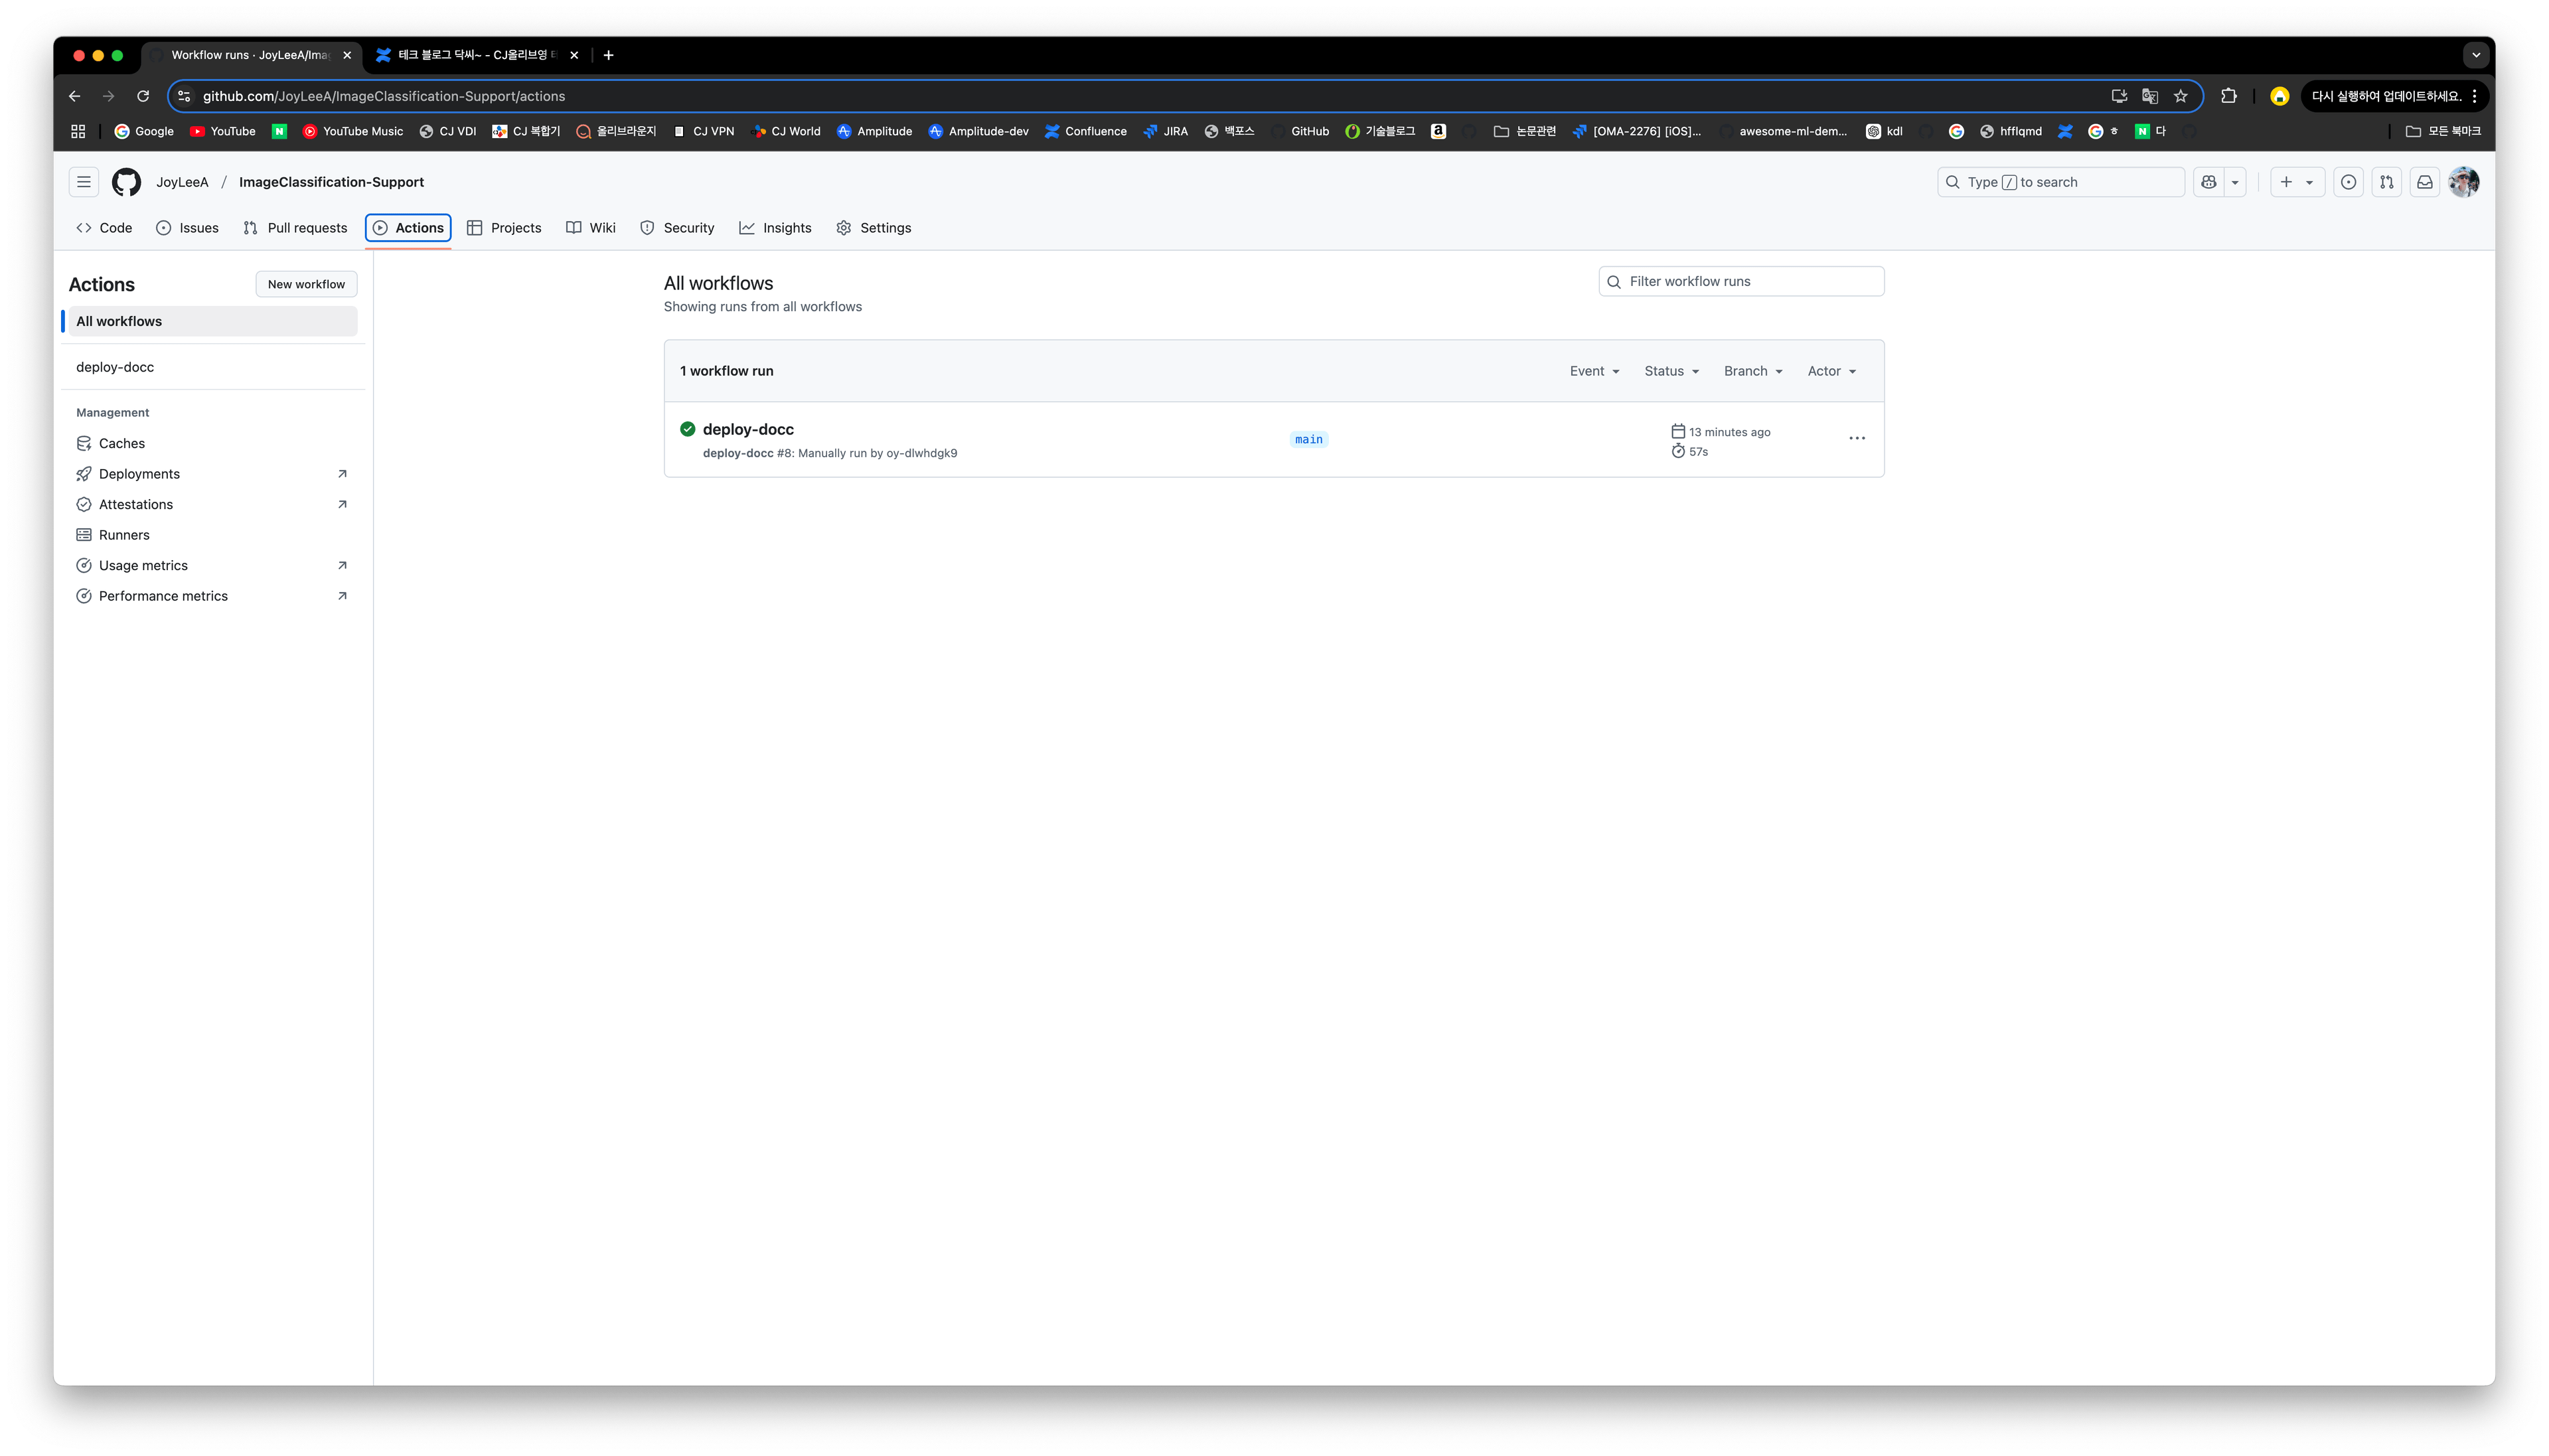The image size is (2549, 1456).
Task: Close the Workflow runs browser tab
Action: [347, 55]
